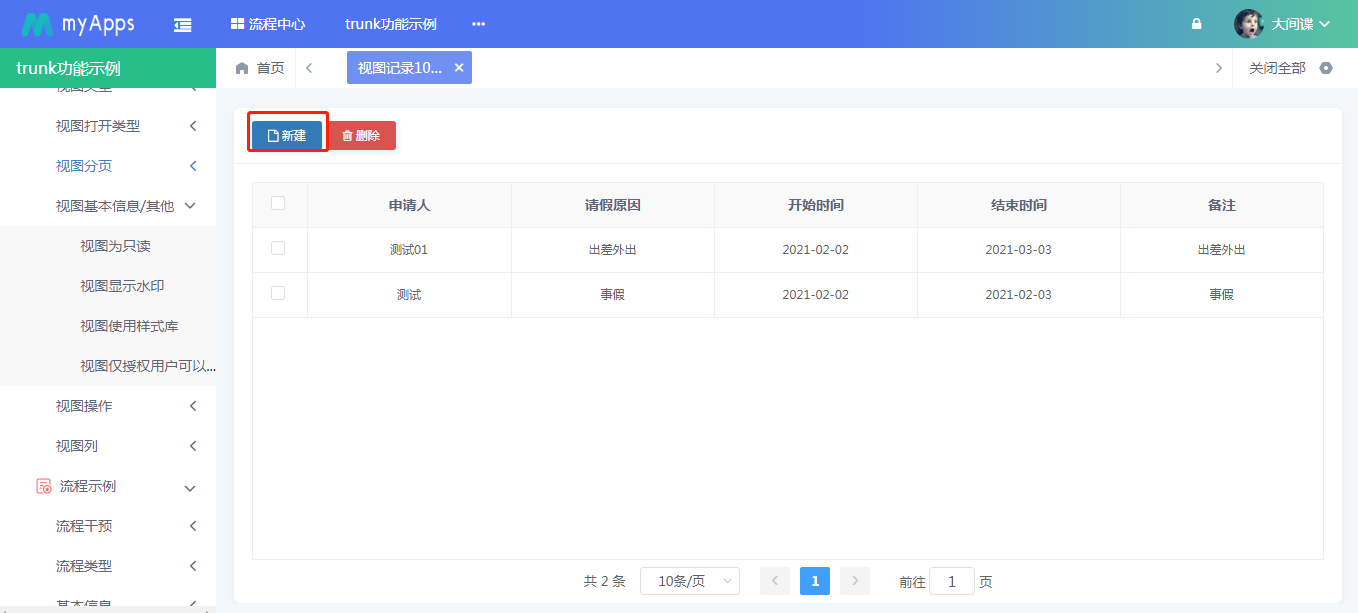This screenshot has height=613, width=1358.
Task: Check the row for 测试01
Action: pyautogui.click(x=278, y=248)
